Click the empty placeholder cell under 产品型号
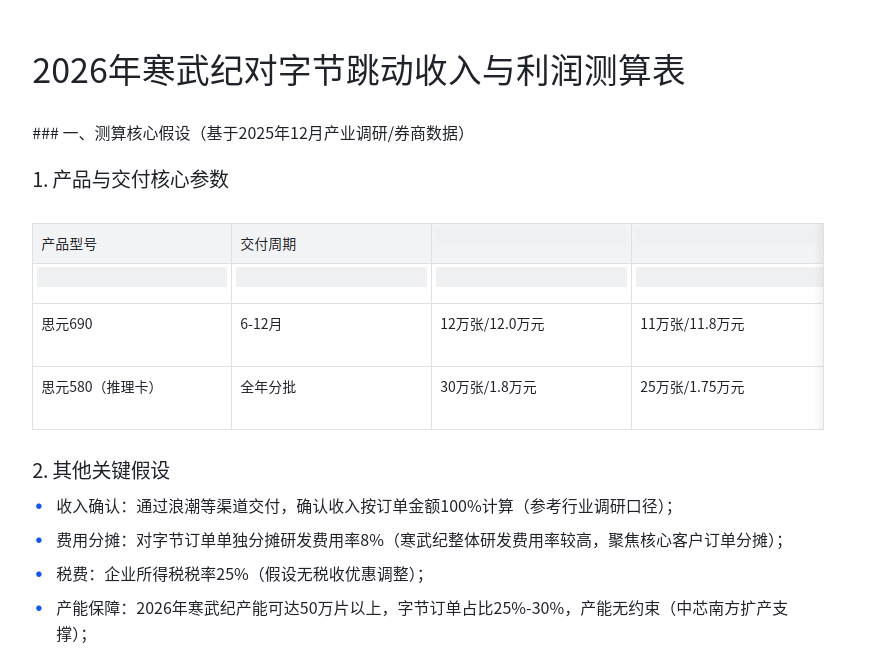 pos(132,277)
